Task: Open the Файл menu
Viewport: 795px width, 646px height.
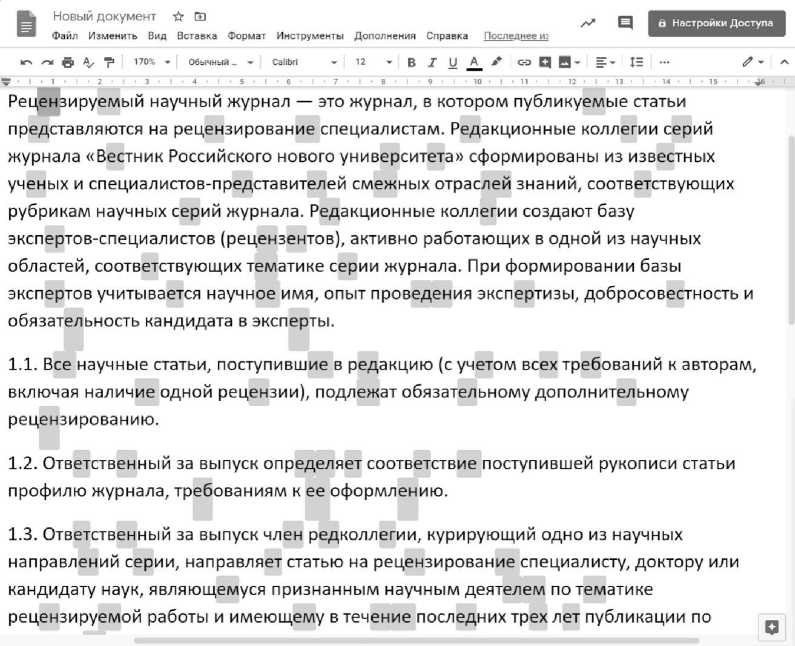Action: coord(65,36)
